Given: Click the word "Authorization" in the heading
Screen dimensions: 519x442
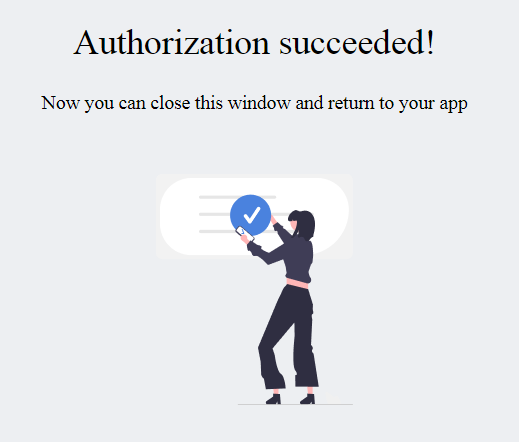Looking at the screenshot, I should pos(171,43).
